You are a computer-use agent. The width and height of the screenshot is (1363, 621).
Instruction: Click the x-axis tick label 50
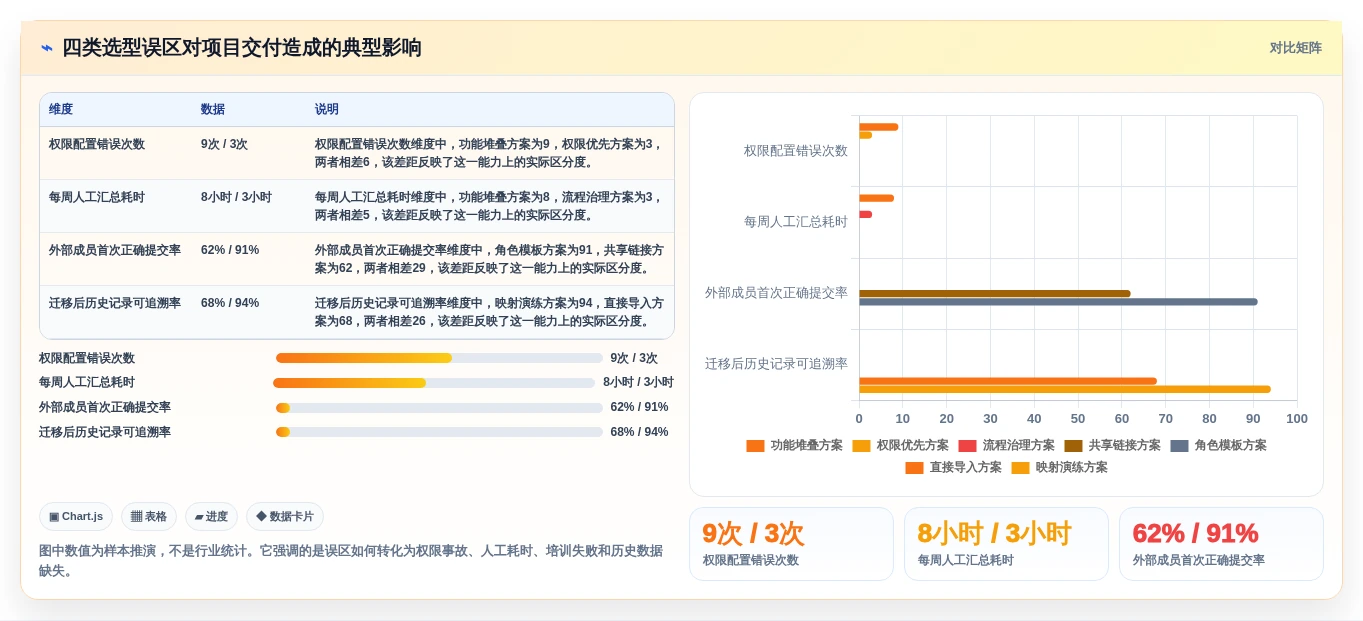(1078, 419)
